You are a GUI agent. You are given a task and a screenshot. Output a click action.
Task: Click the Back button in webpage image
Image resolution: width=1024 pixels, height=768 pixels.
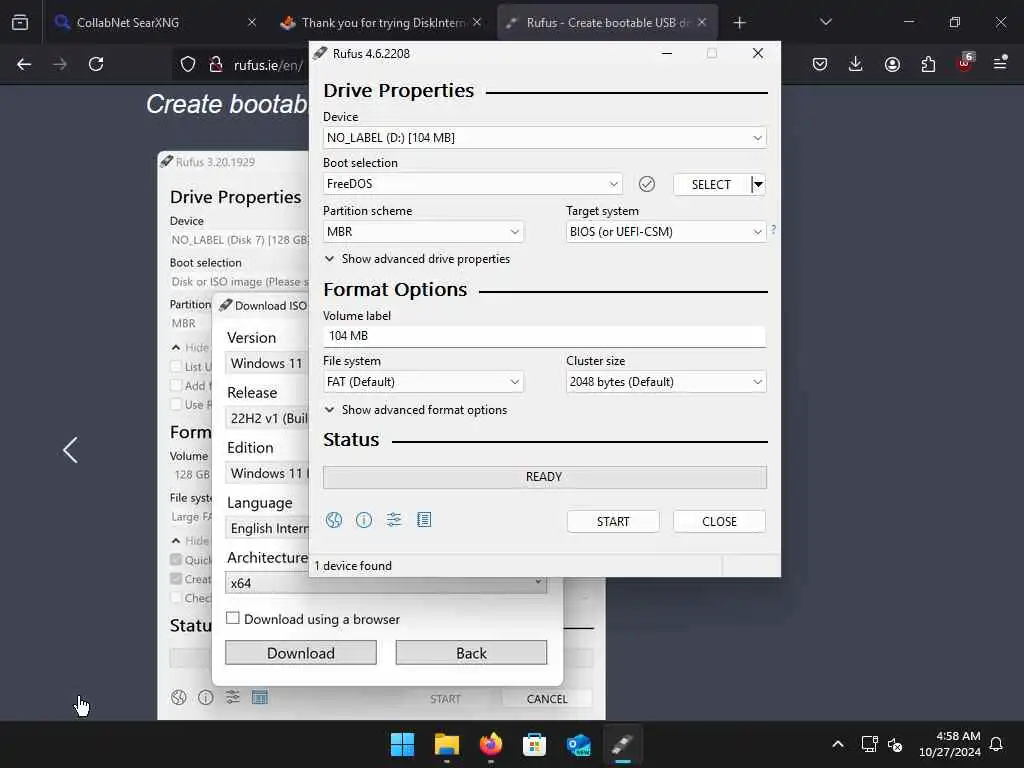(472, 653)
